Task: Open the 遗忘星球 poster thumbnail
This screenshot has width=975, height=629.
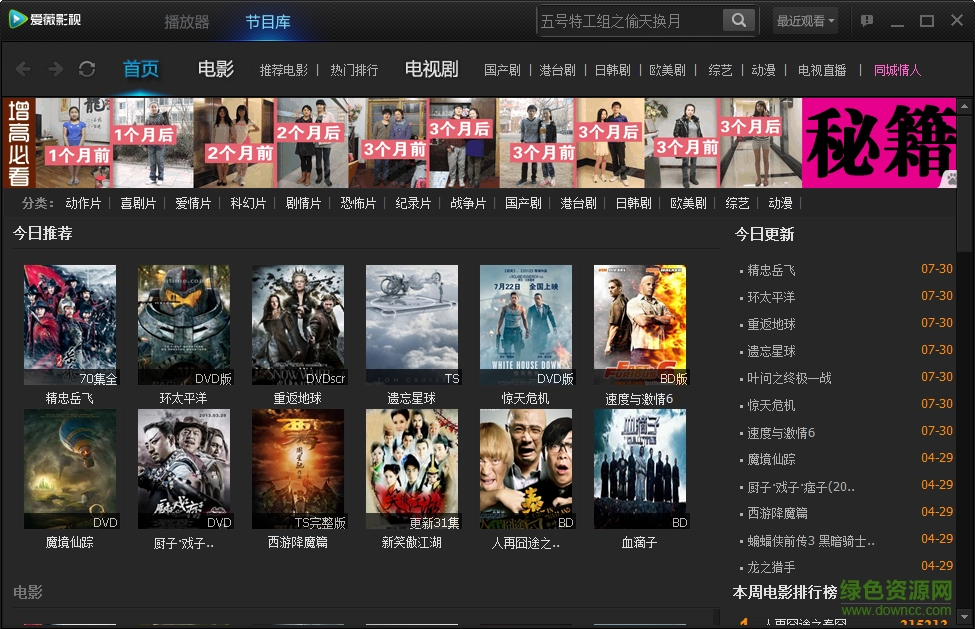Action: 412,325
